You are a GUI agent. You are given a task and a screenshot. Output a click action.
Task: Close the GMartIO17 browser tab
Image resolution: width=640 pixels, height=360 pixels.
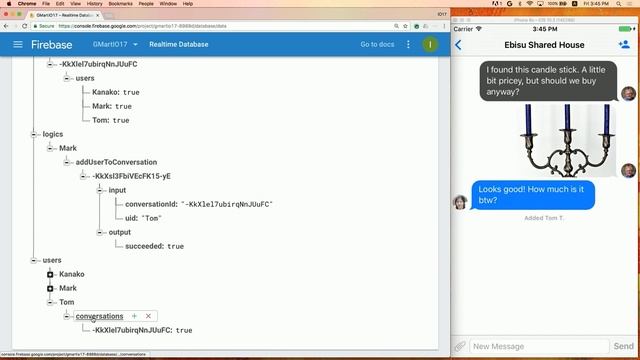[x=98, y=15]
